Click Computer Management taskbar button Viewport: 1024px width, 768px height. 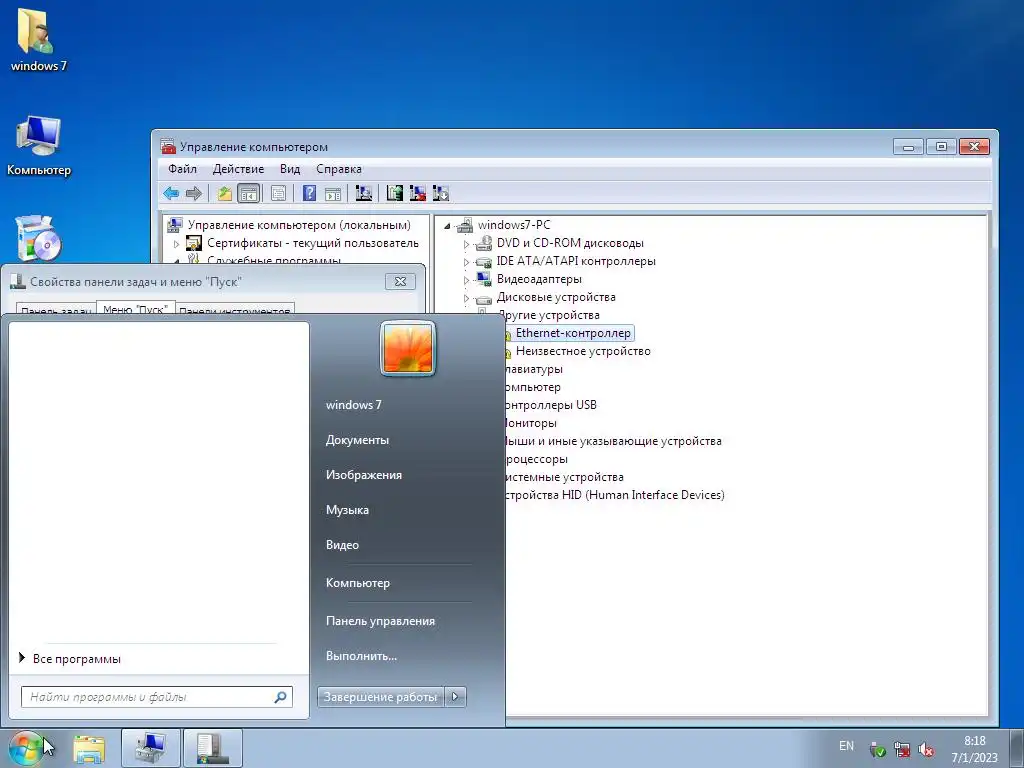[x=150, y=748]
